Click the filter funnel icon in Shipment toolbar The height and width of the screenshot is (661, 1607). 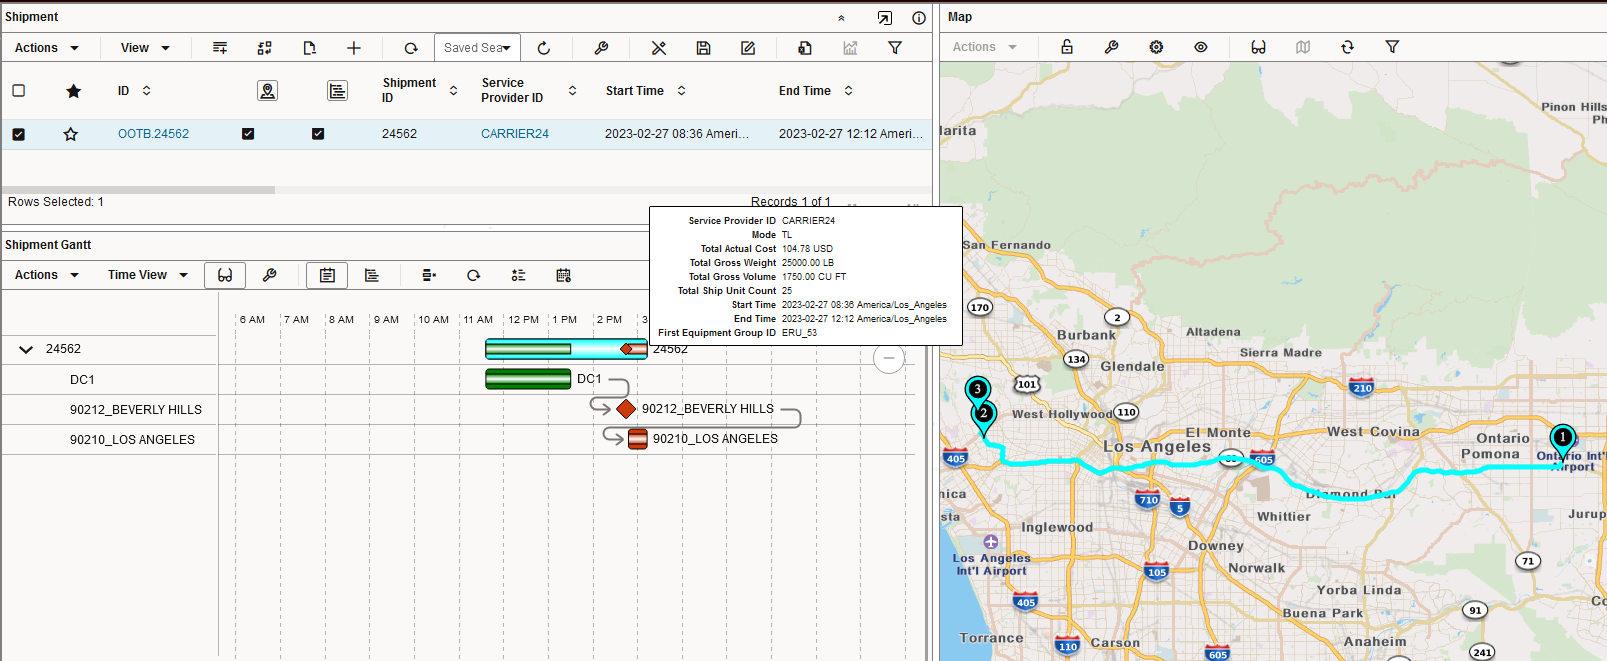[895, 48]
